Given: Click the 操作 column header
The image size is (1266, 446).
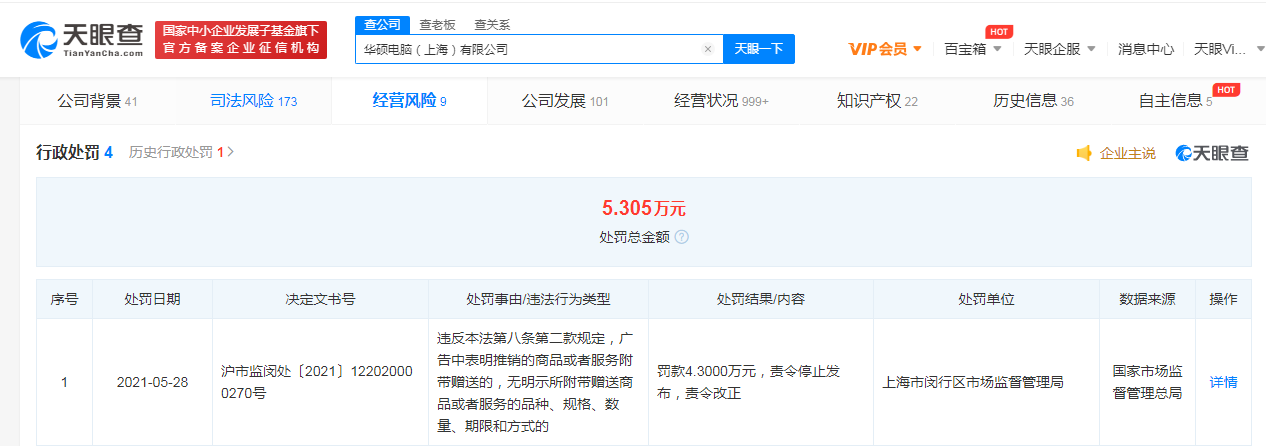Looking at the screenshot, I should 1223,299.
